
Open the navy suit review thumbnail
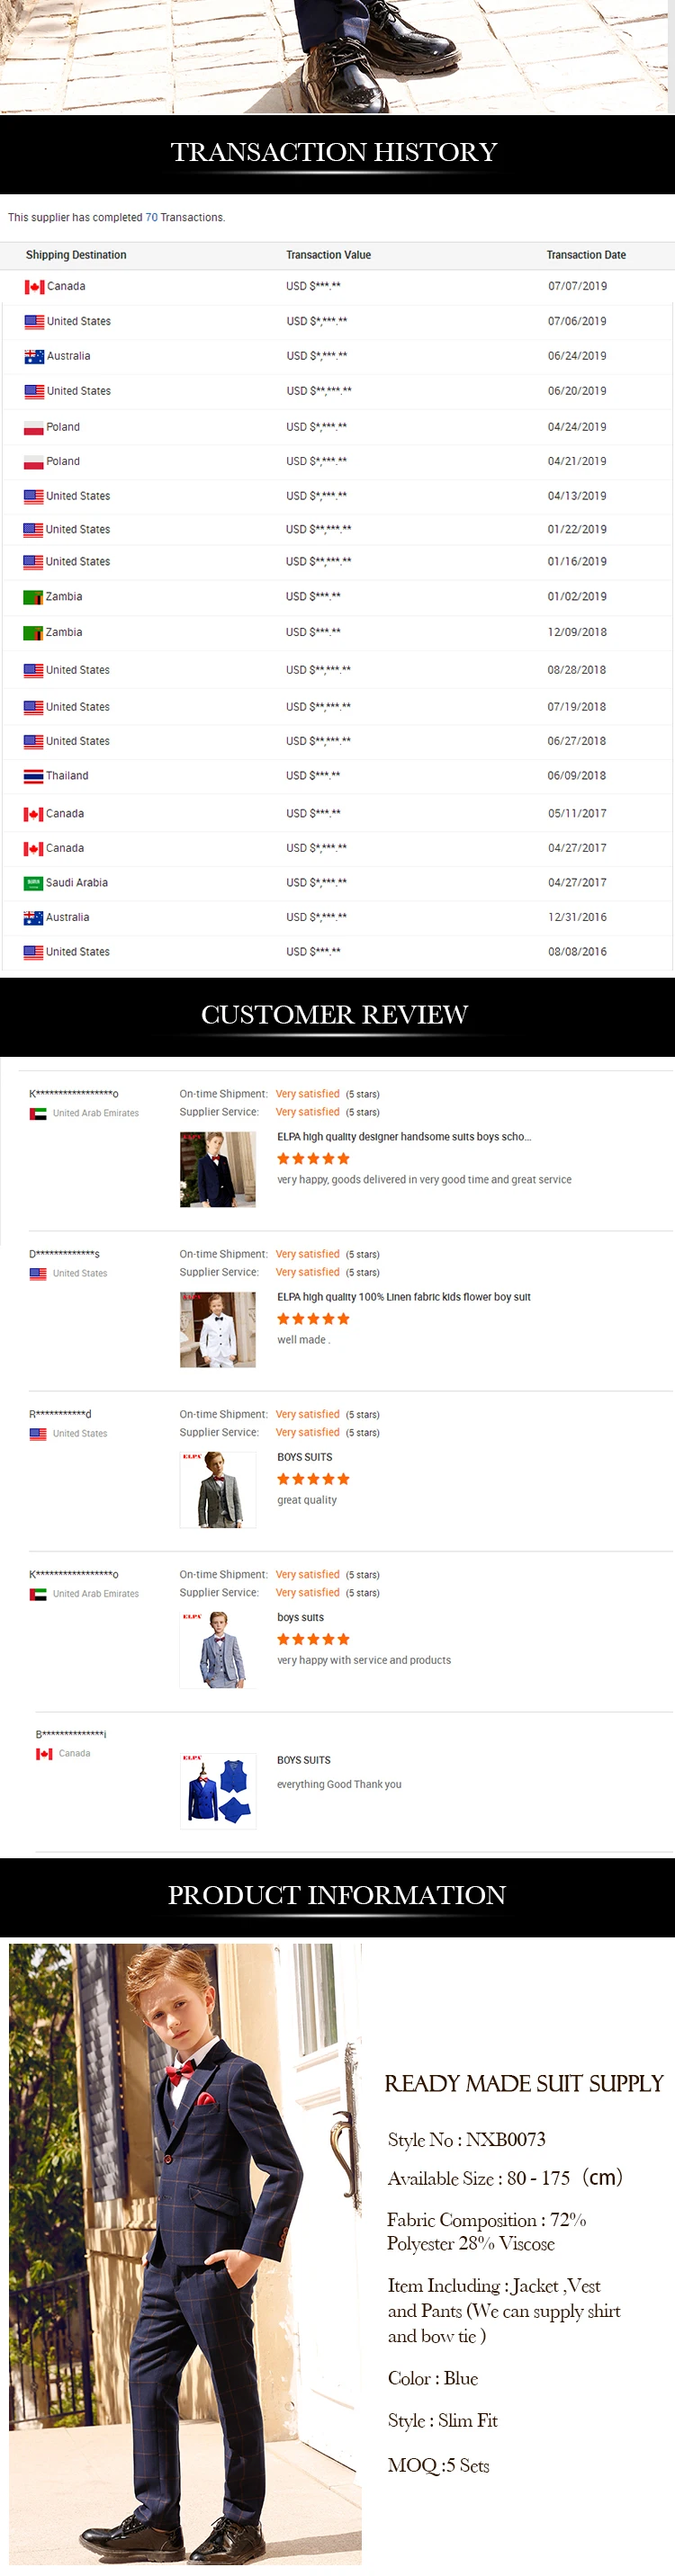pyautogui.click(x=218, y=1169)
